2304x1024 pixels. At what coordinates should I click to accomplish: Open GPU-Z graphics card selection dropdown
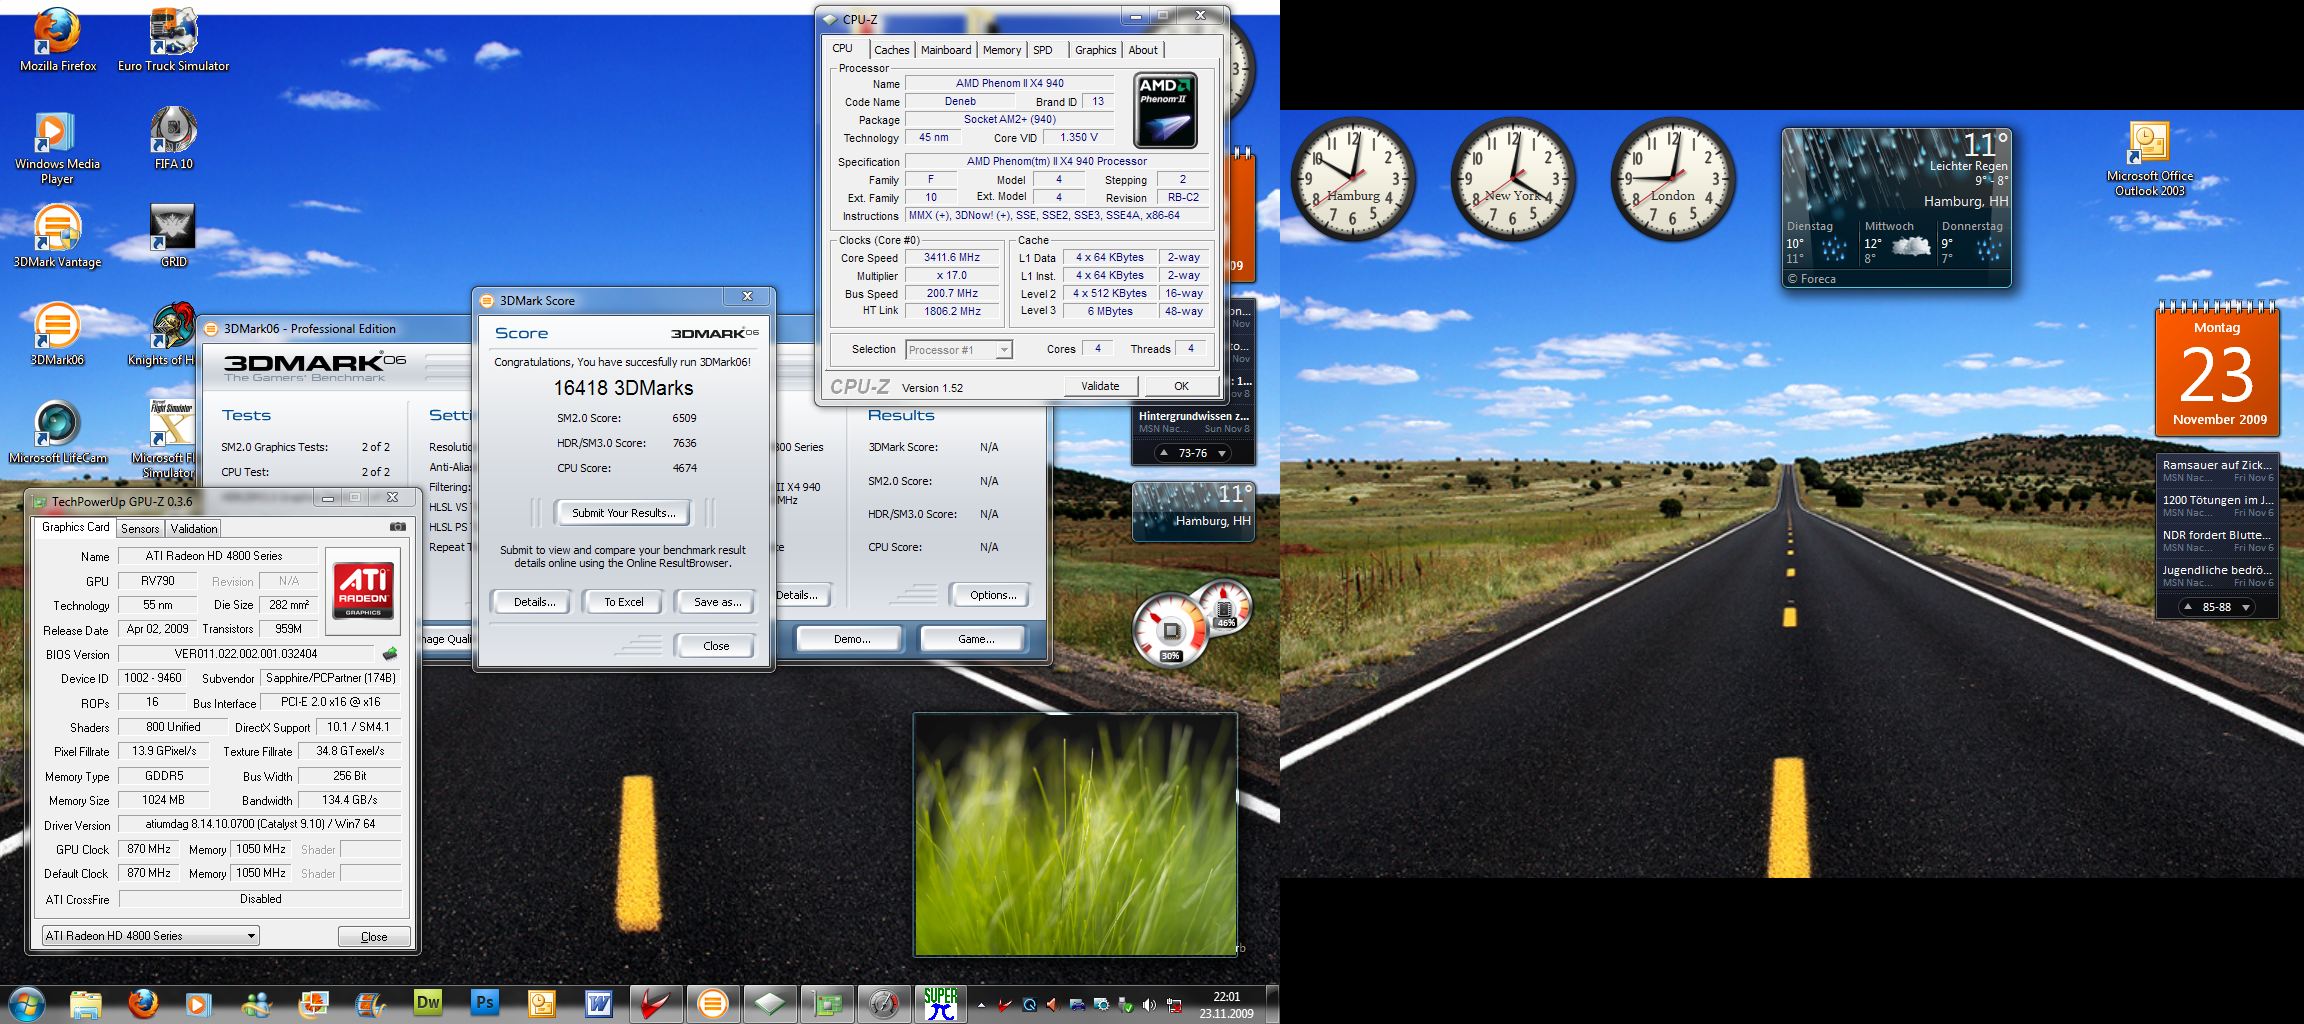click(x=151, y=936)
